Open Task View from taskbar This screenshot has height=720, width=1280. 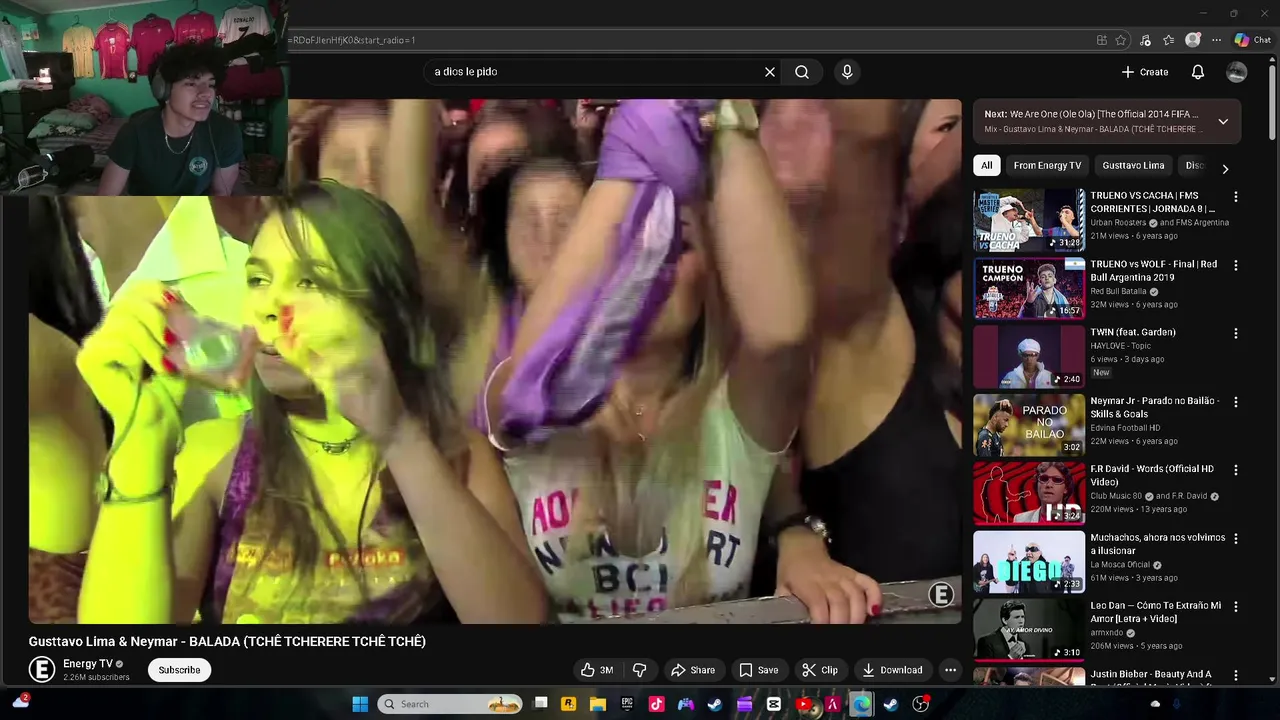[541, 704]
